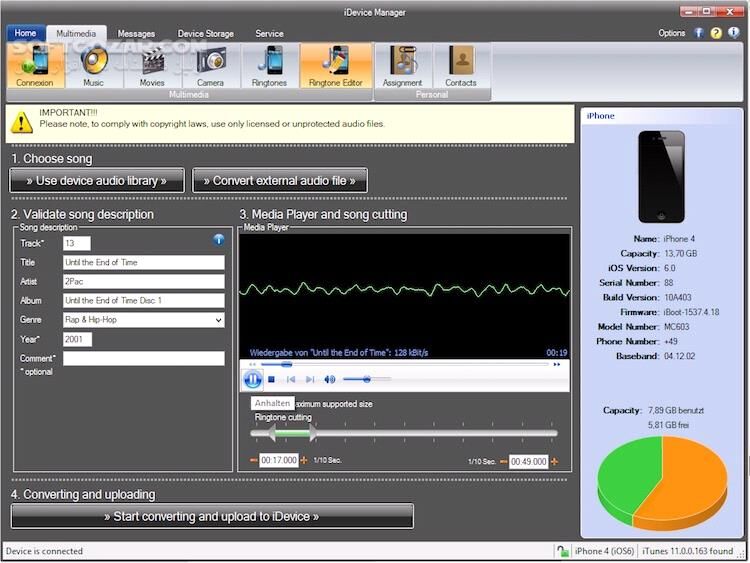Stop the media player playback
Viewport: 750px width, 563px height.
point(271,380)
